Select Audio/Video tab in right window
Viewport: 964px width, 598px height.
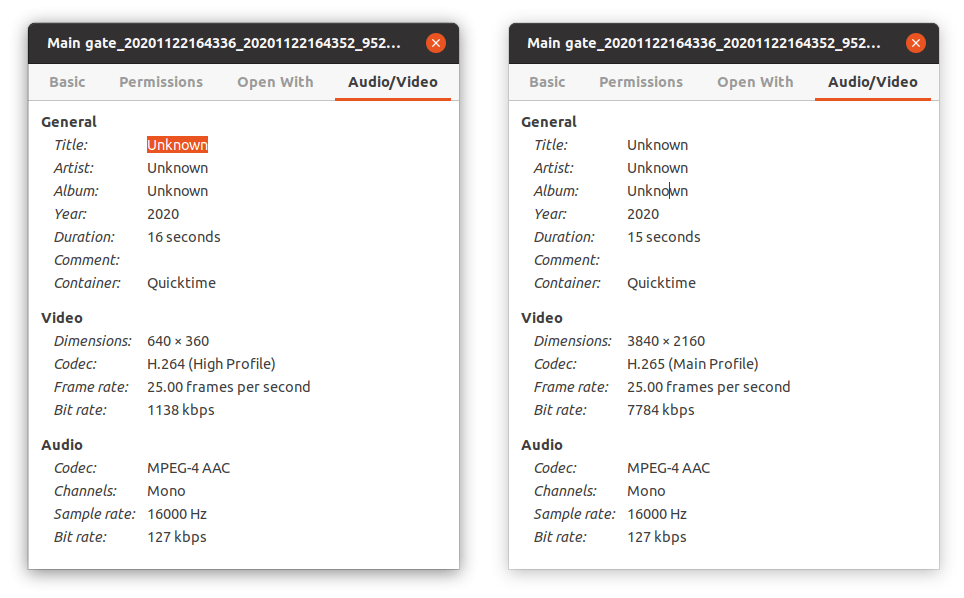[872, 82]
